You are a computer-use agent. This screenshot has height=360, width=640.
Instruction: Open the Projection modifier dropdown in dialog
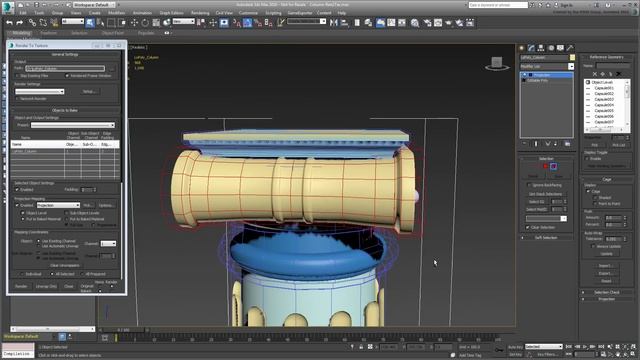click(58, 205)
